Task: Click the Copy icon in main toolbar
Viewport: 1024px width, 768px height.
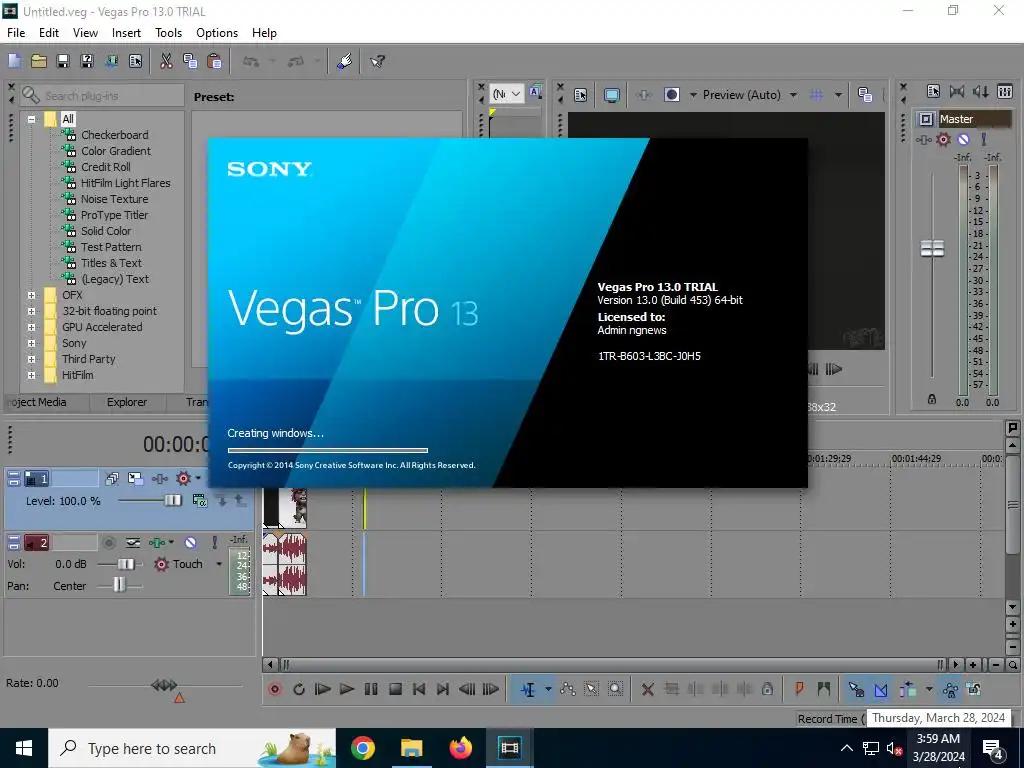Action: tap(190, 61)
